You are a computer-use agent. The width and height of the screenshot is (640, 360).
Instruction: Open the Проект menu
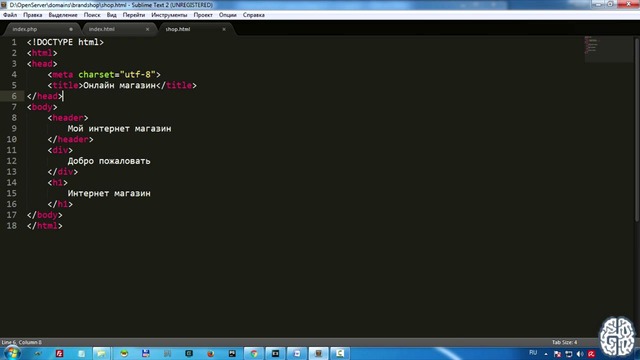pyautogui.click(x=203, y=15)
